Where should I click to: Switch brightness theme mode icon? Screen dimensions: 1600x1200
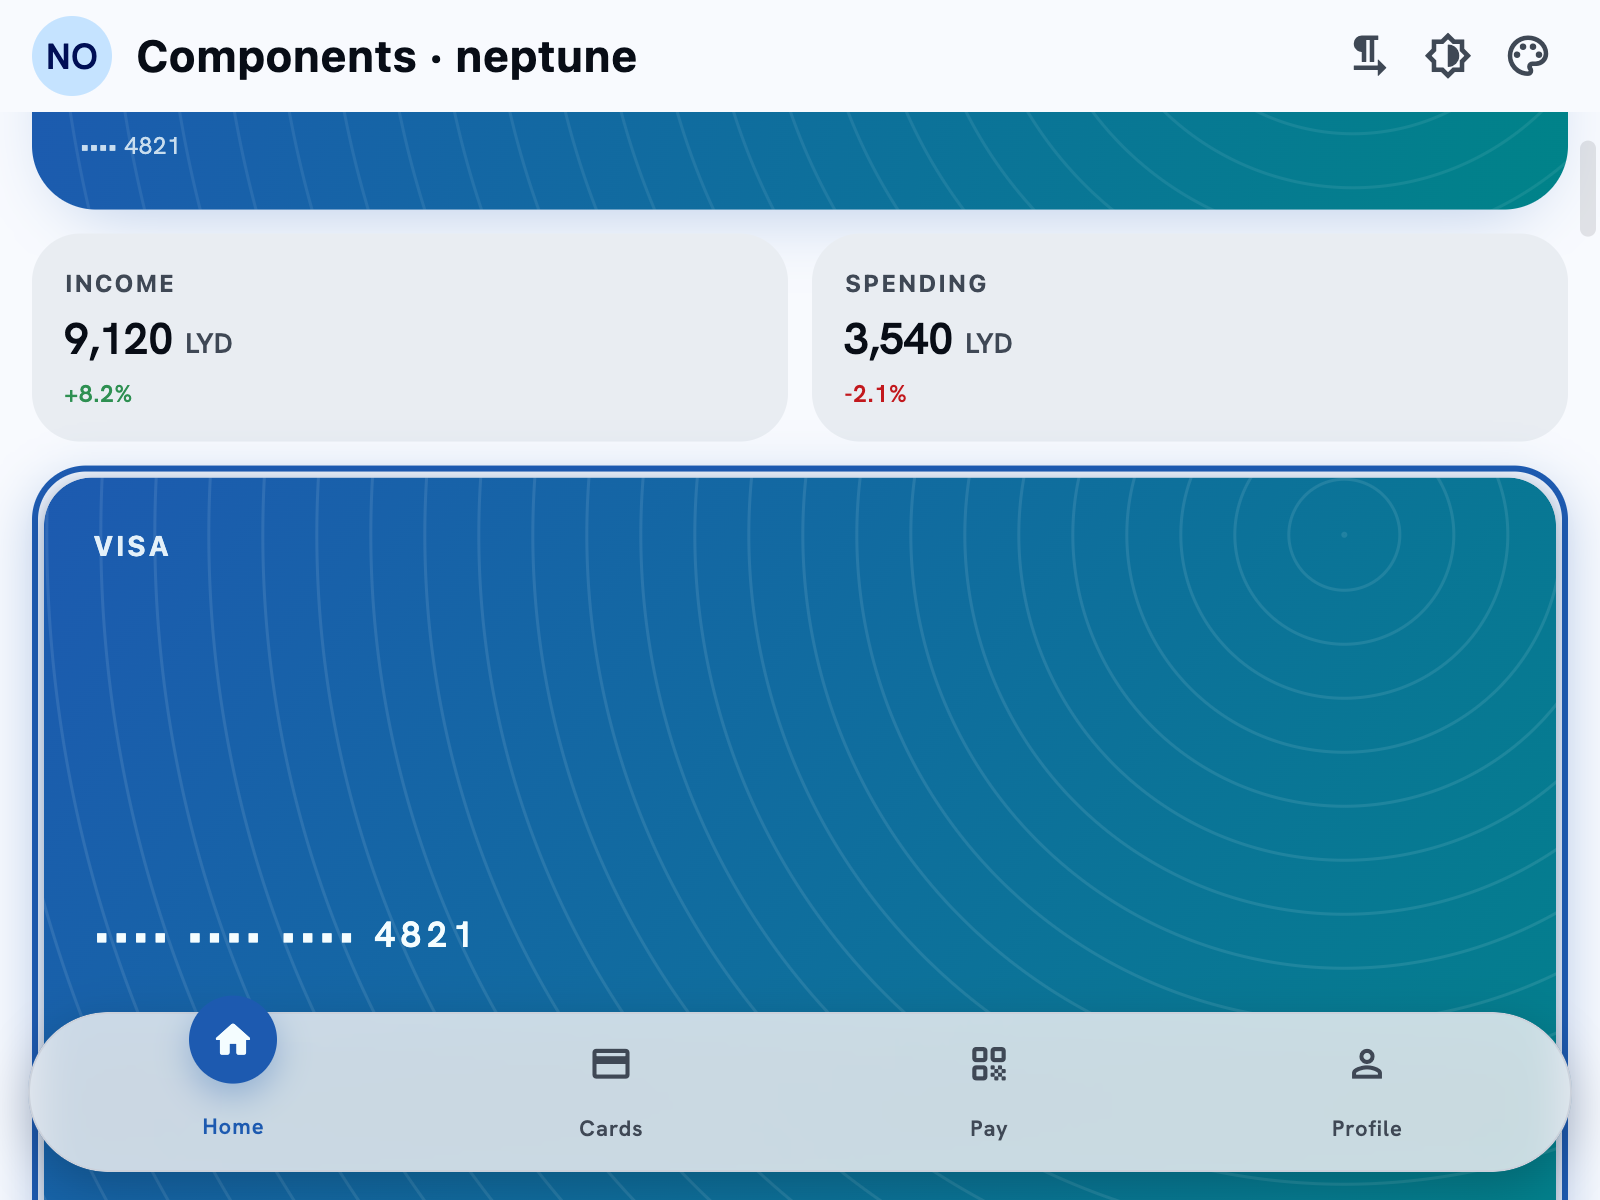[x=1448, y=56]
